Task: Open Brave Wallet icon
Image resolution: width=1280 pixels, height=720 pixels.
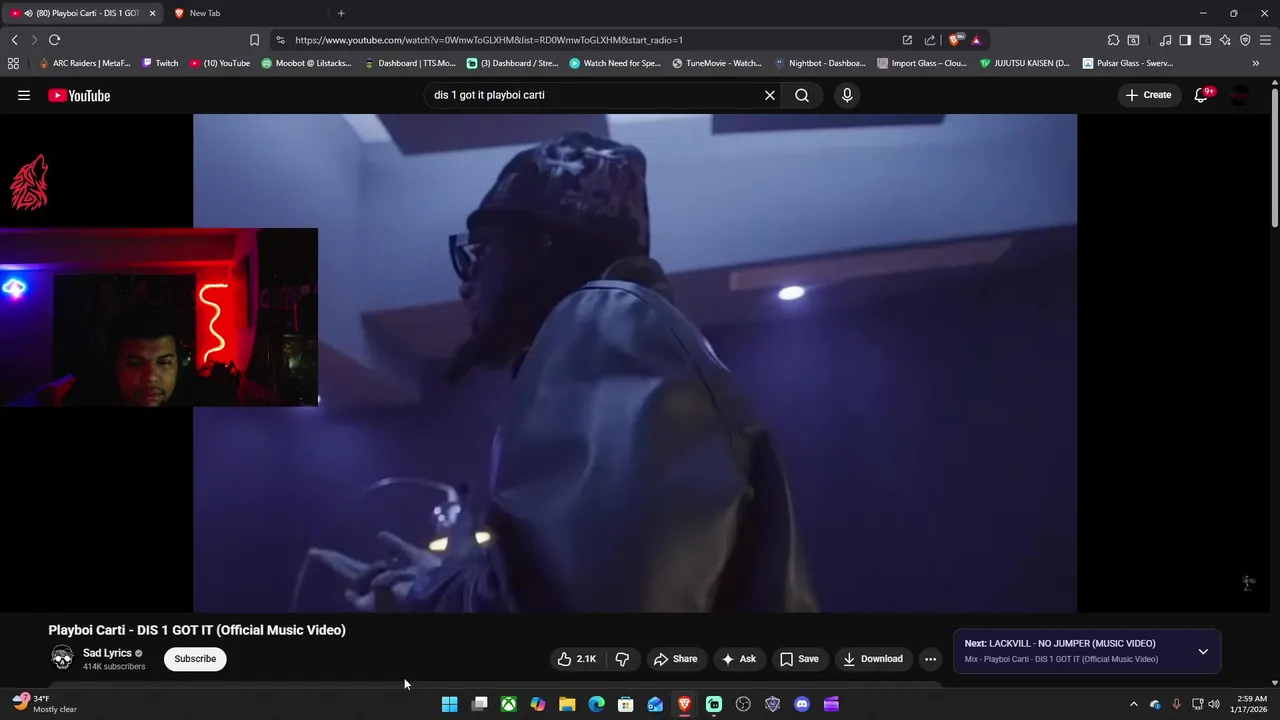Action: [x=1205, y=40]
